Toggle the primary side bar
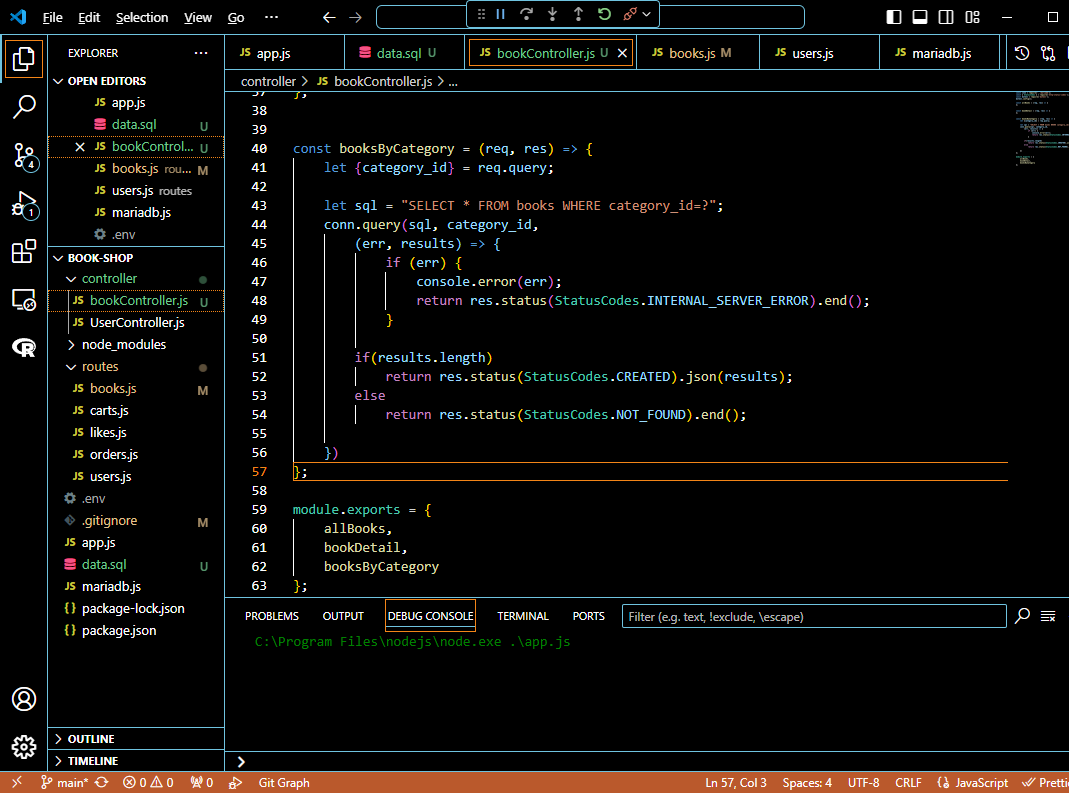 tap(894, 17)
